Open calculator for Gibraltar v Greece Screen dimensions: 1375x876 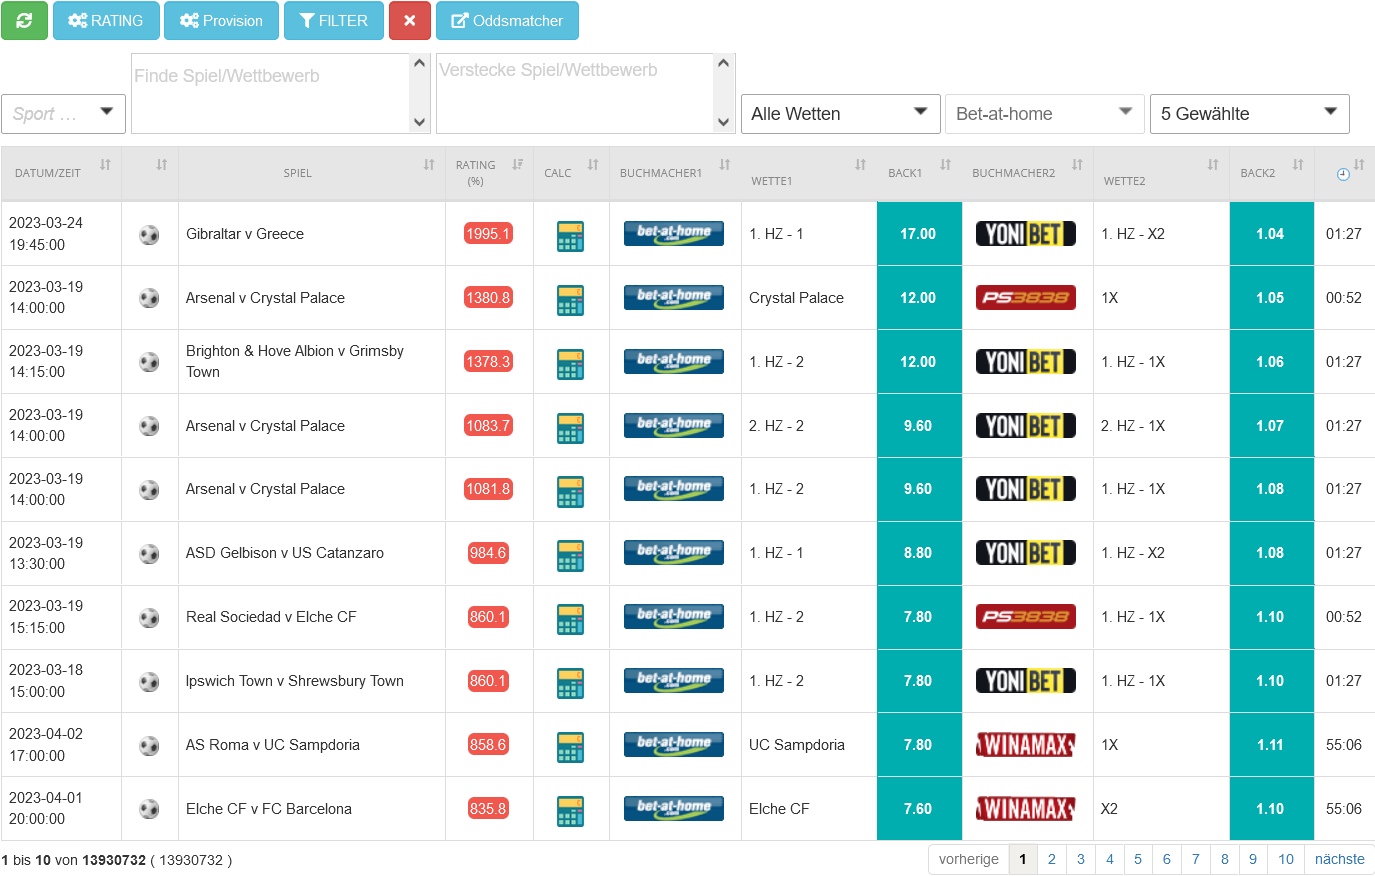click(x=570, y=236)
